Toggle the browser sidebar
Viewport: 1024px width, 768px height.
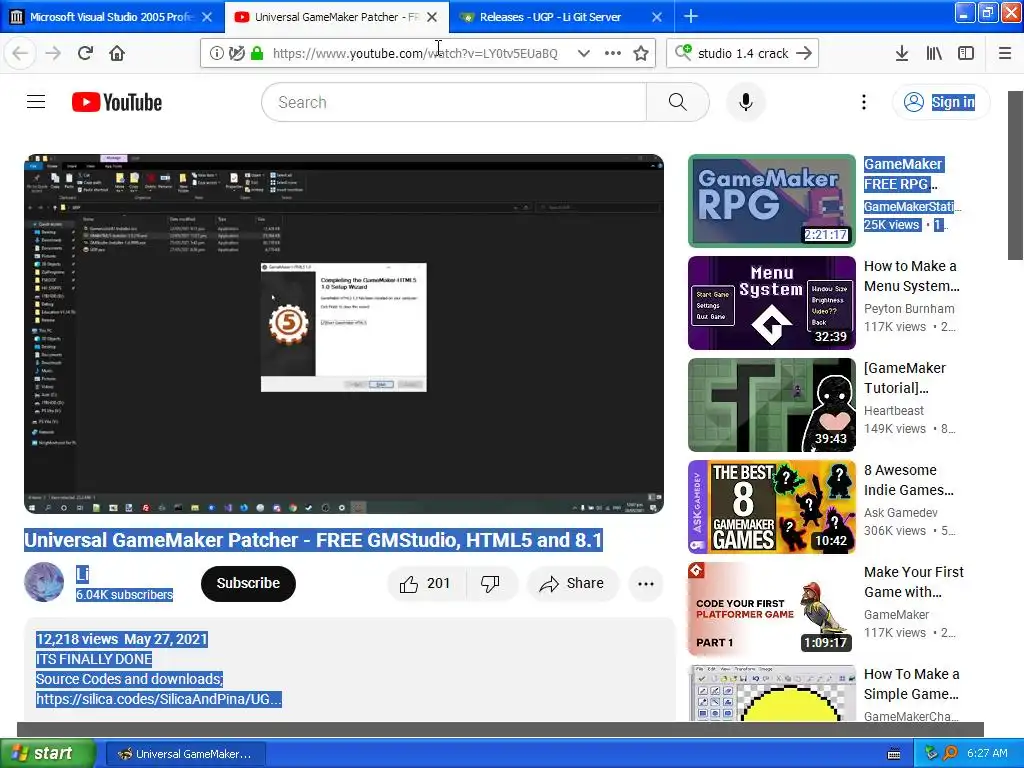(x=966, y=54)
